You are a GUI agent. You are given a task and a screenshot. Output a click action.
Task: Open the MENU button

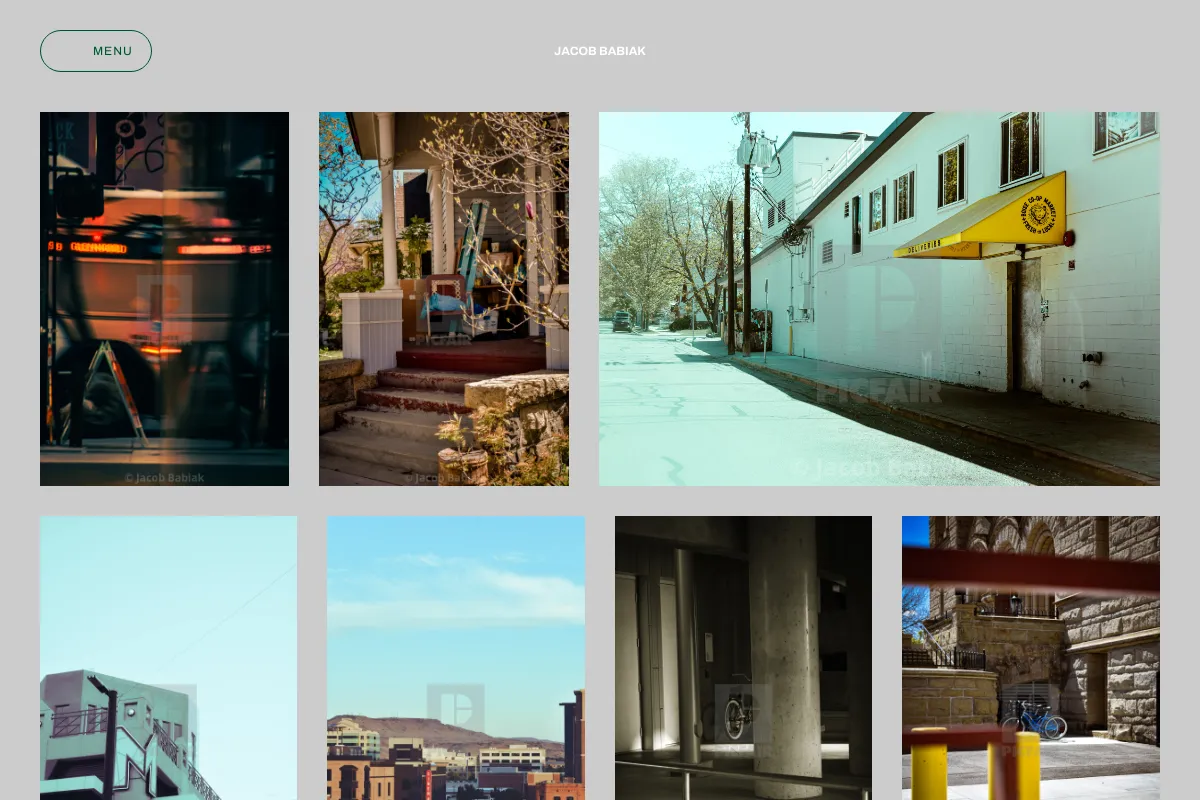[x=96, y=51]
